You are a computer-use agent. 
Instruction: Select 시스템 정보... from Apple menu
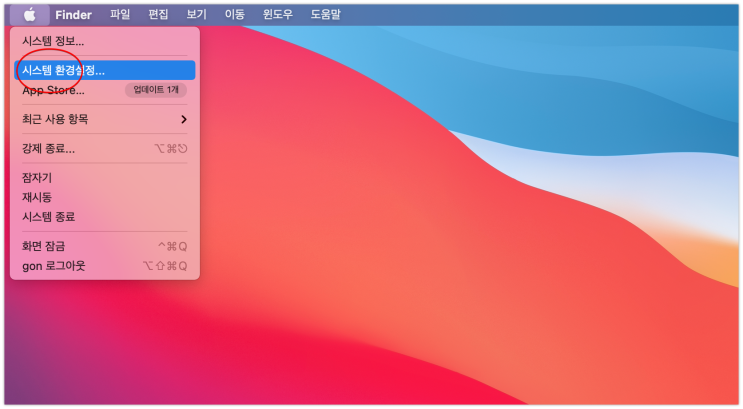(x=104, y=41)
